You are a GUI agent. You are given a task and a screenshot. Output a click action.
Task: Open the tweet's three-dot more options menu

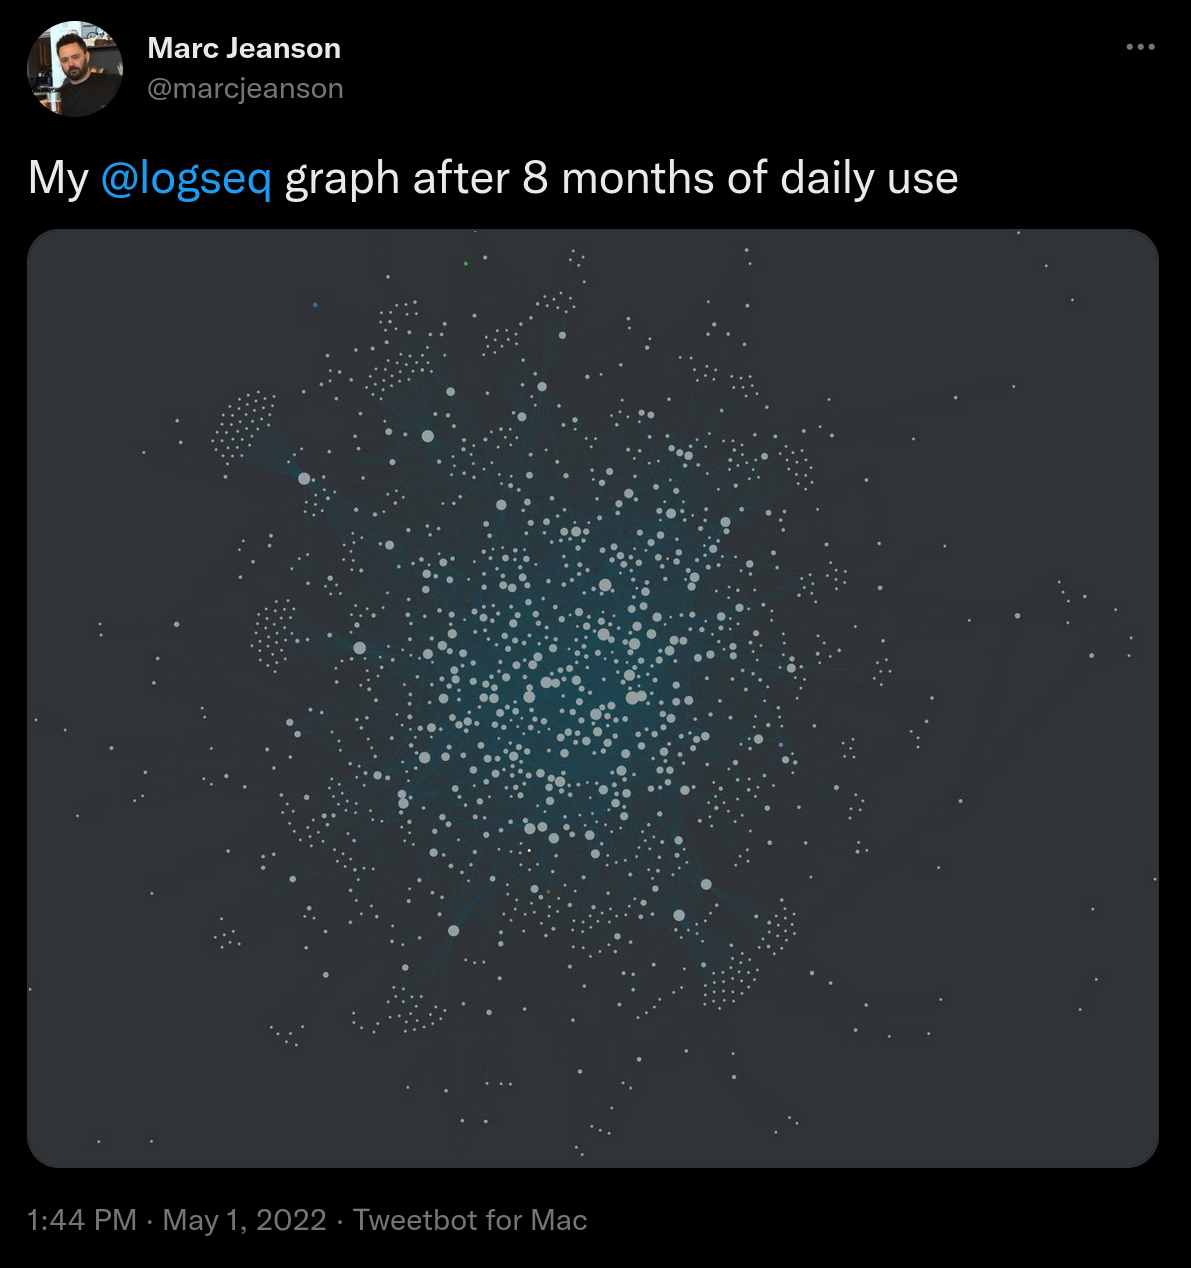pyautogui.click(x=1140, y=47)
